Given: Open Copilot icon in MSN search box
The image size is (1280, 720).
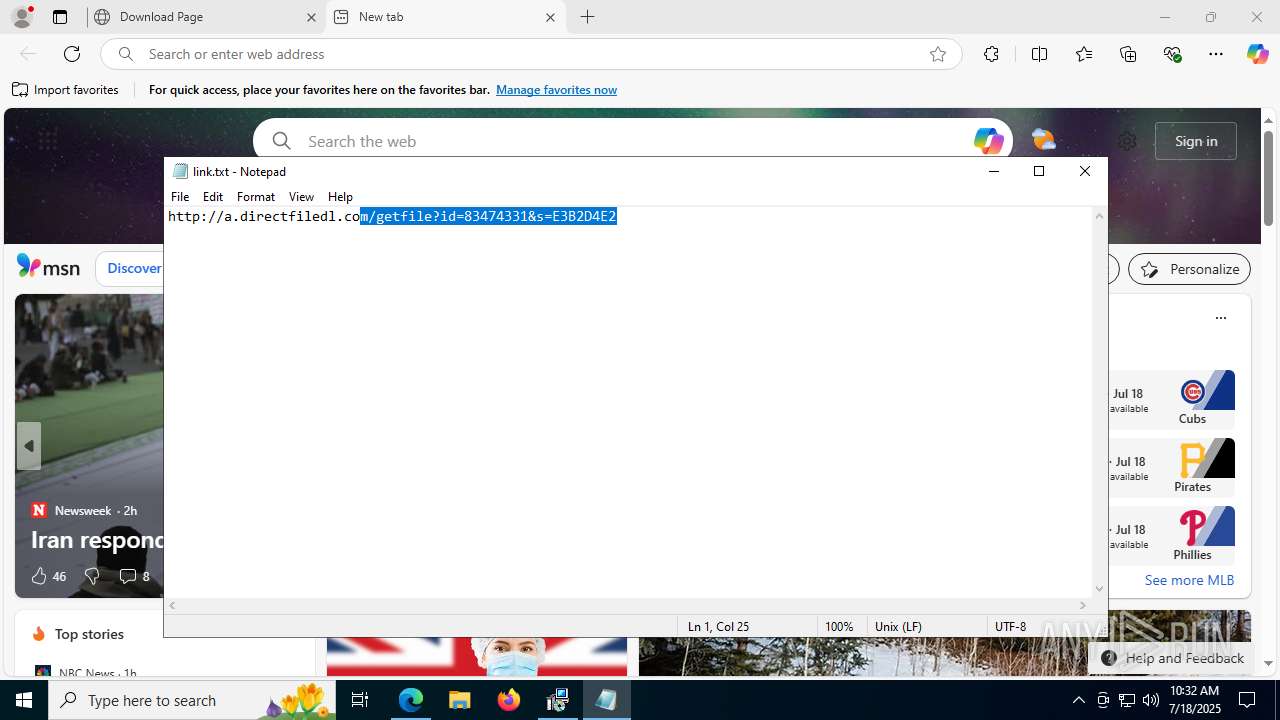Looking at the screenshot, I should (x=988, y=141).
